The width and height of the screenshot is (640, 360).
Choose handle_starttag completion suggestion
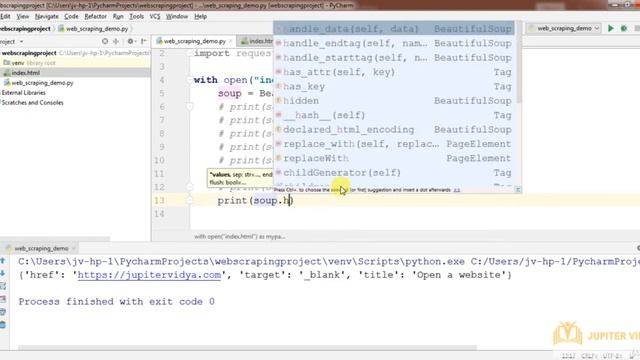(394, 58)
